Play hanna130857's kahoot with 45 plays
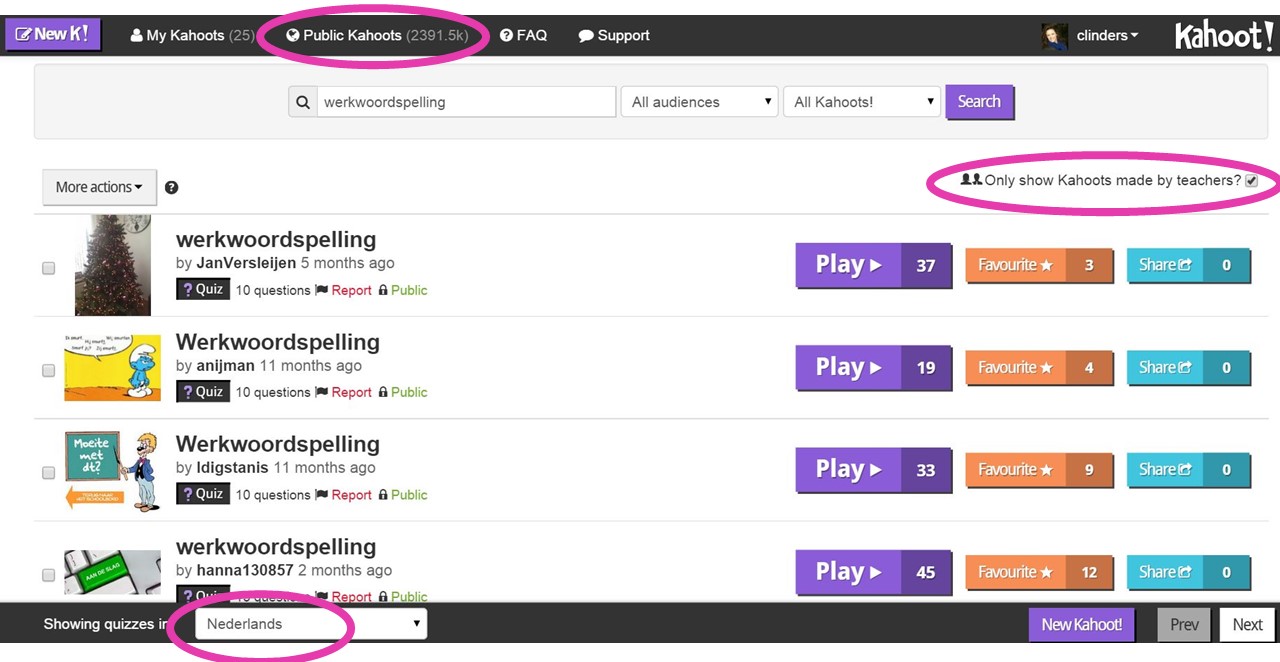1280x662 pixels. [873, 572]
